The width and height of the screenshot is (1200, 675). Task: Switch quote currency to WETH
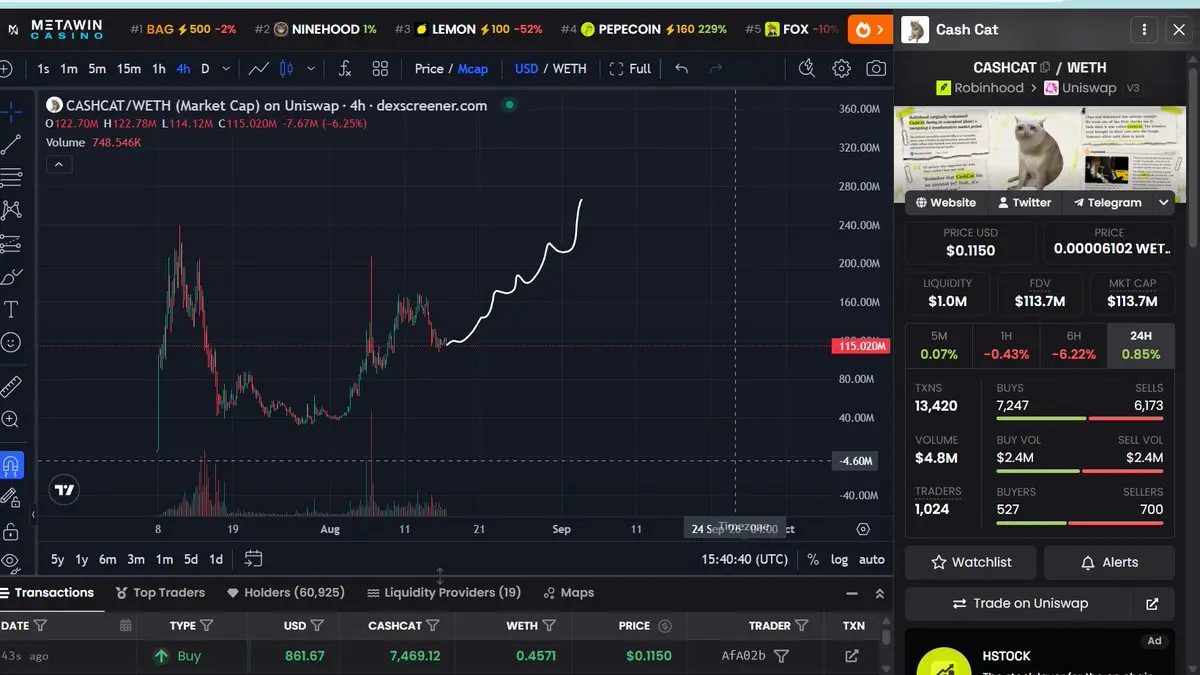[570, 69]
